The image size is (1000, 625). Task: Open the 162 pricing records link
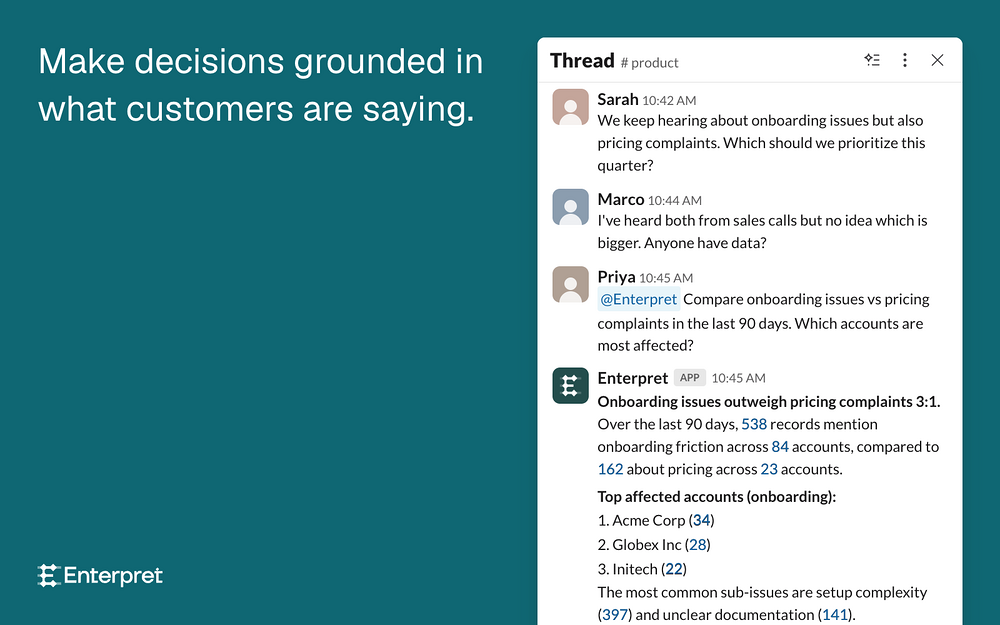[x=610, y=469]
